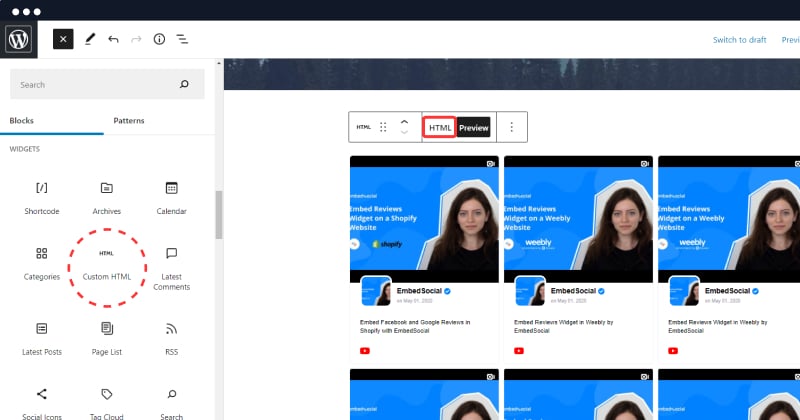Click the YouTube icon on Shopify card
Screen dimensions: 800x420
365,351
